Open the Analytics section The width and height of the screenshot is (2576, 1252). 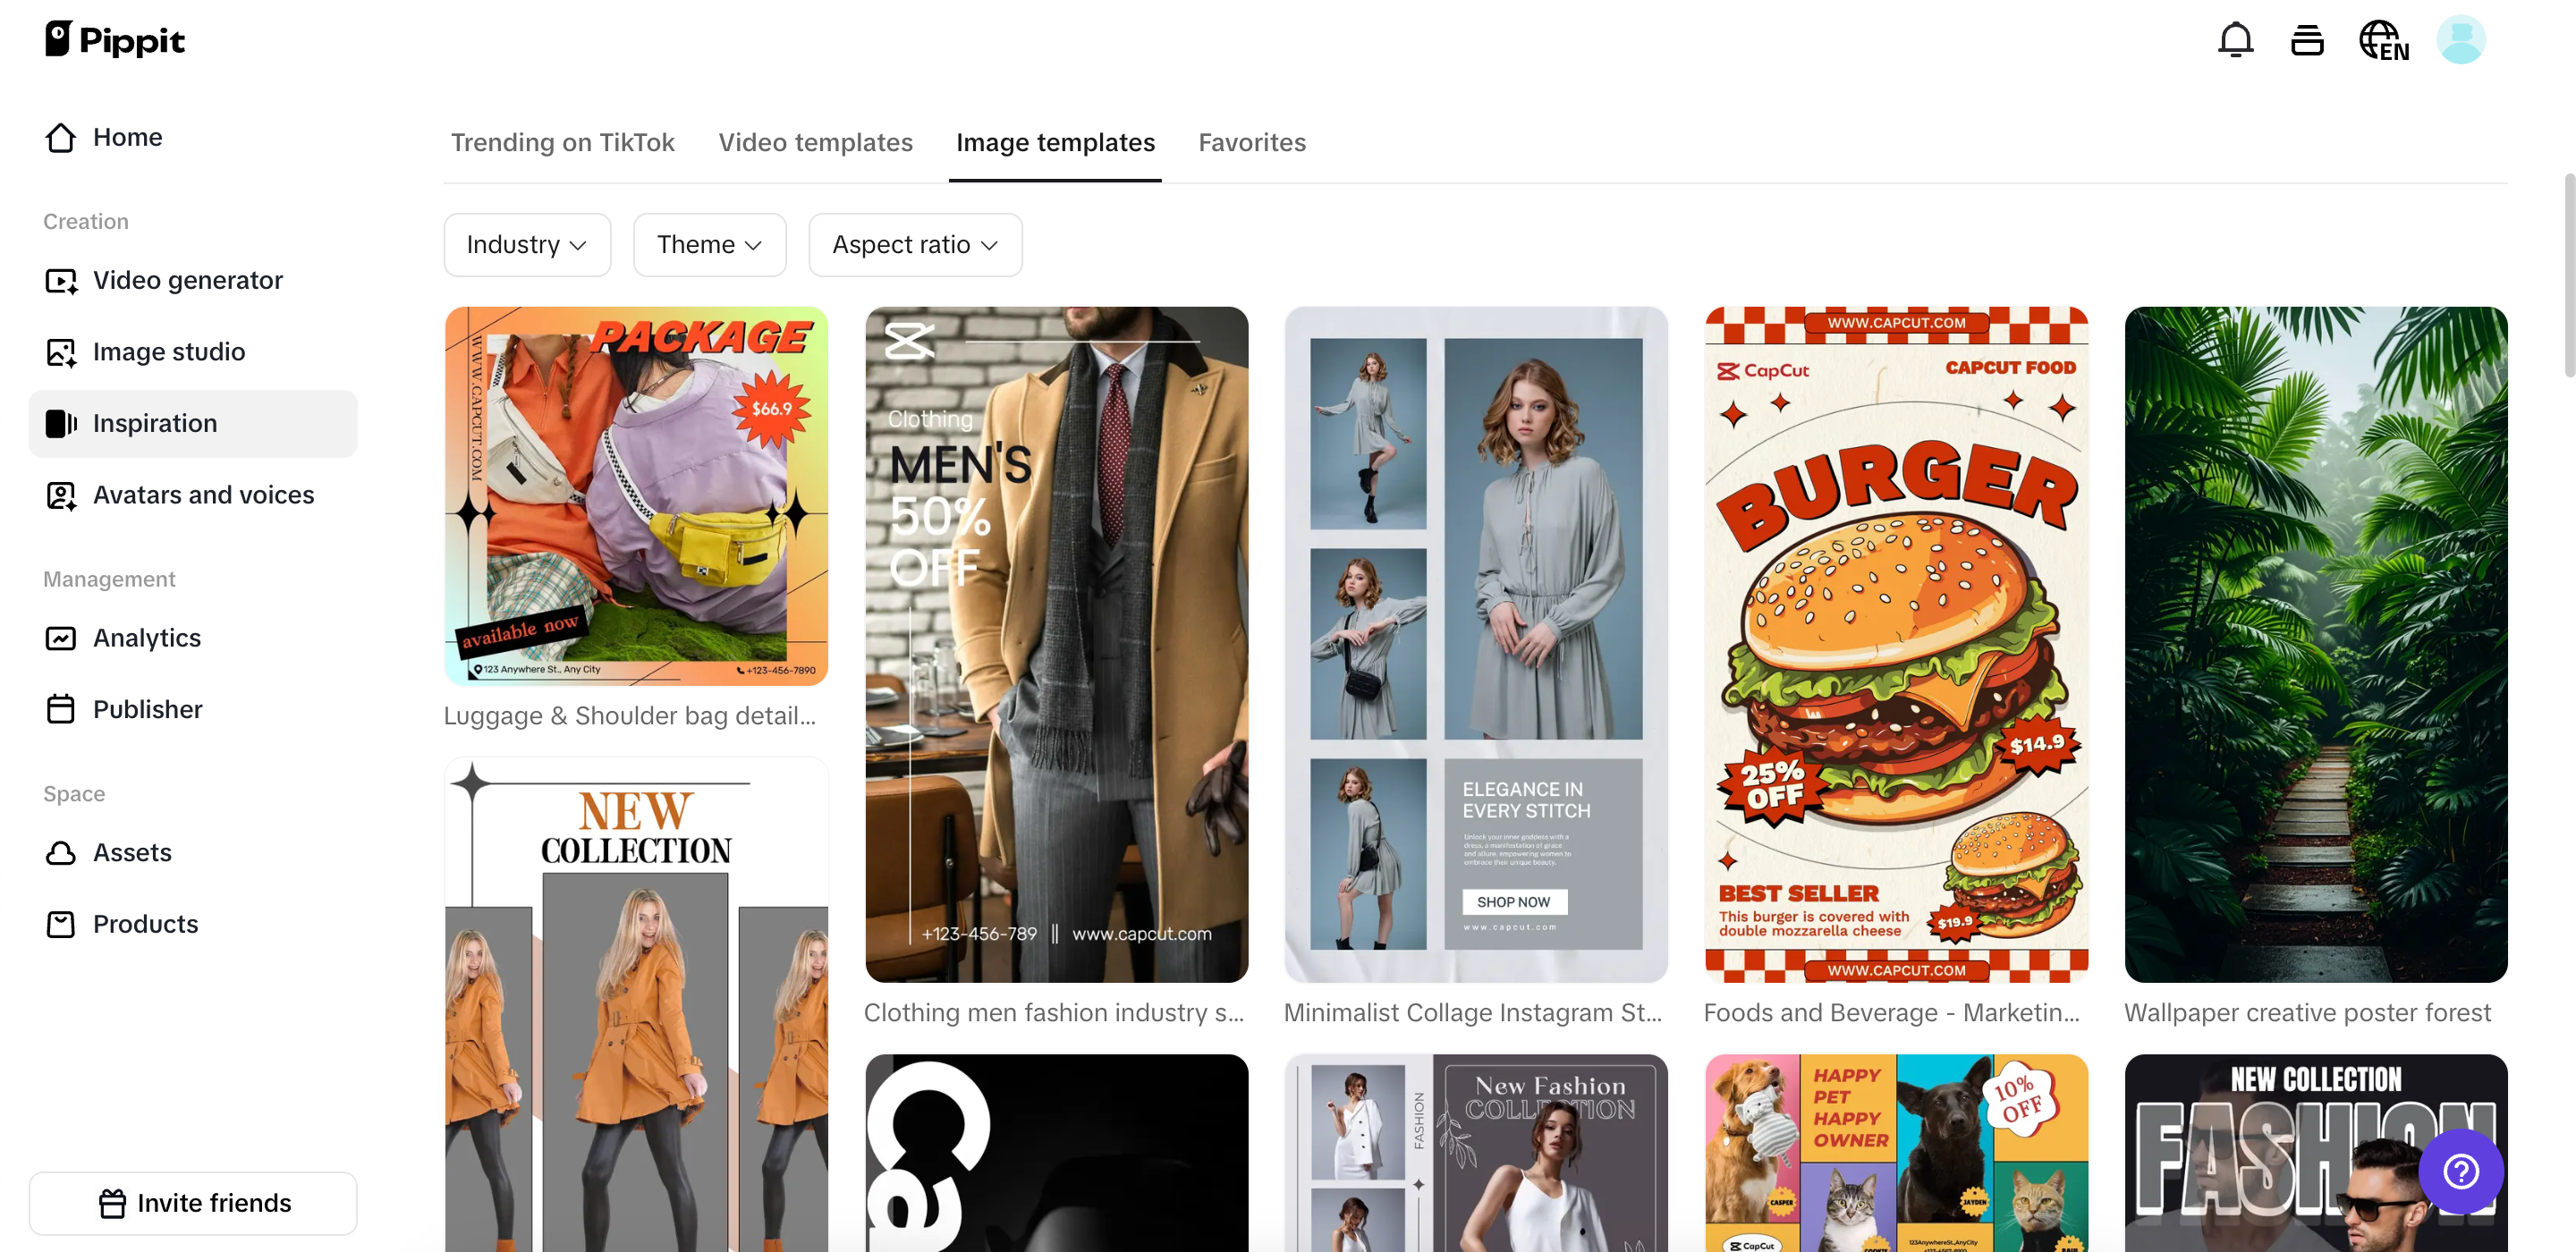coord(146,638)
